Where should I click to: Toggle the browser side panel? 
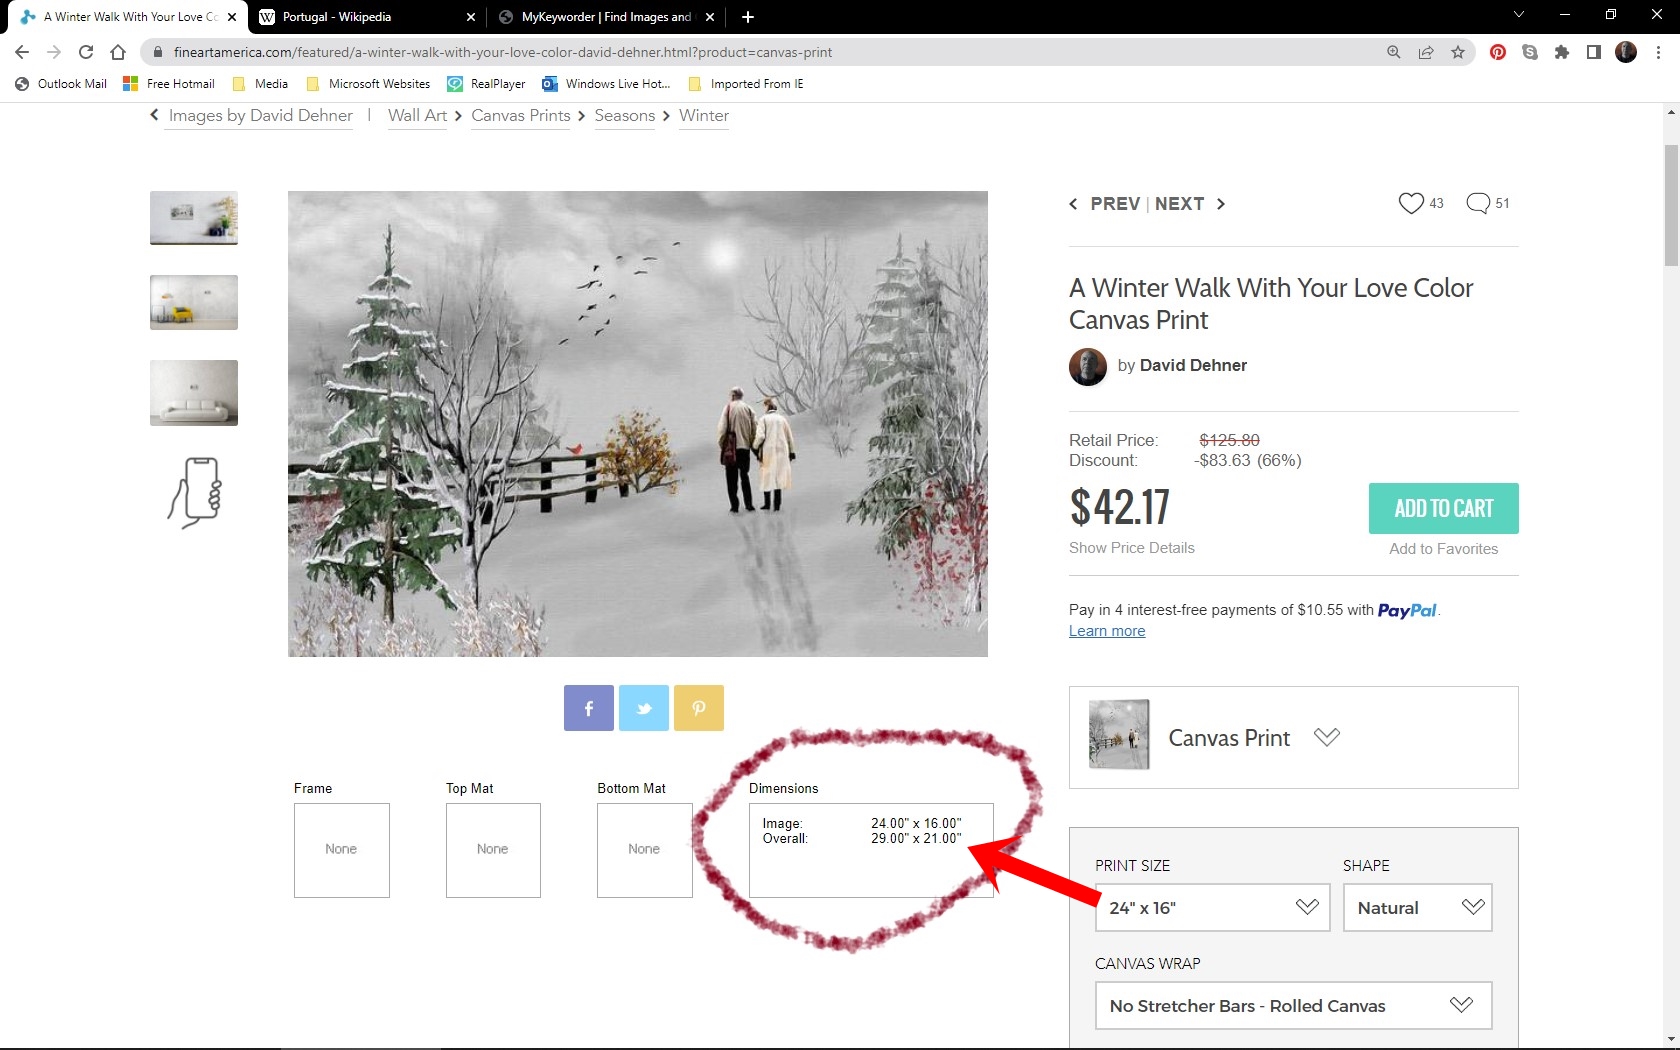point(1594,52)
